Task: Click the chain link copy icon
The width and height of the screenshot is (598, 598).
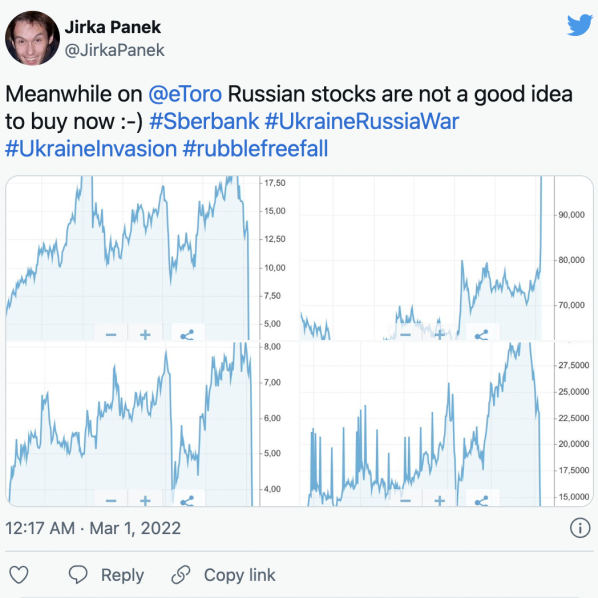Action: (181, 575)
